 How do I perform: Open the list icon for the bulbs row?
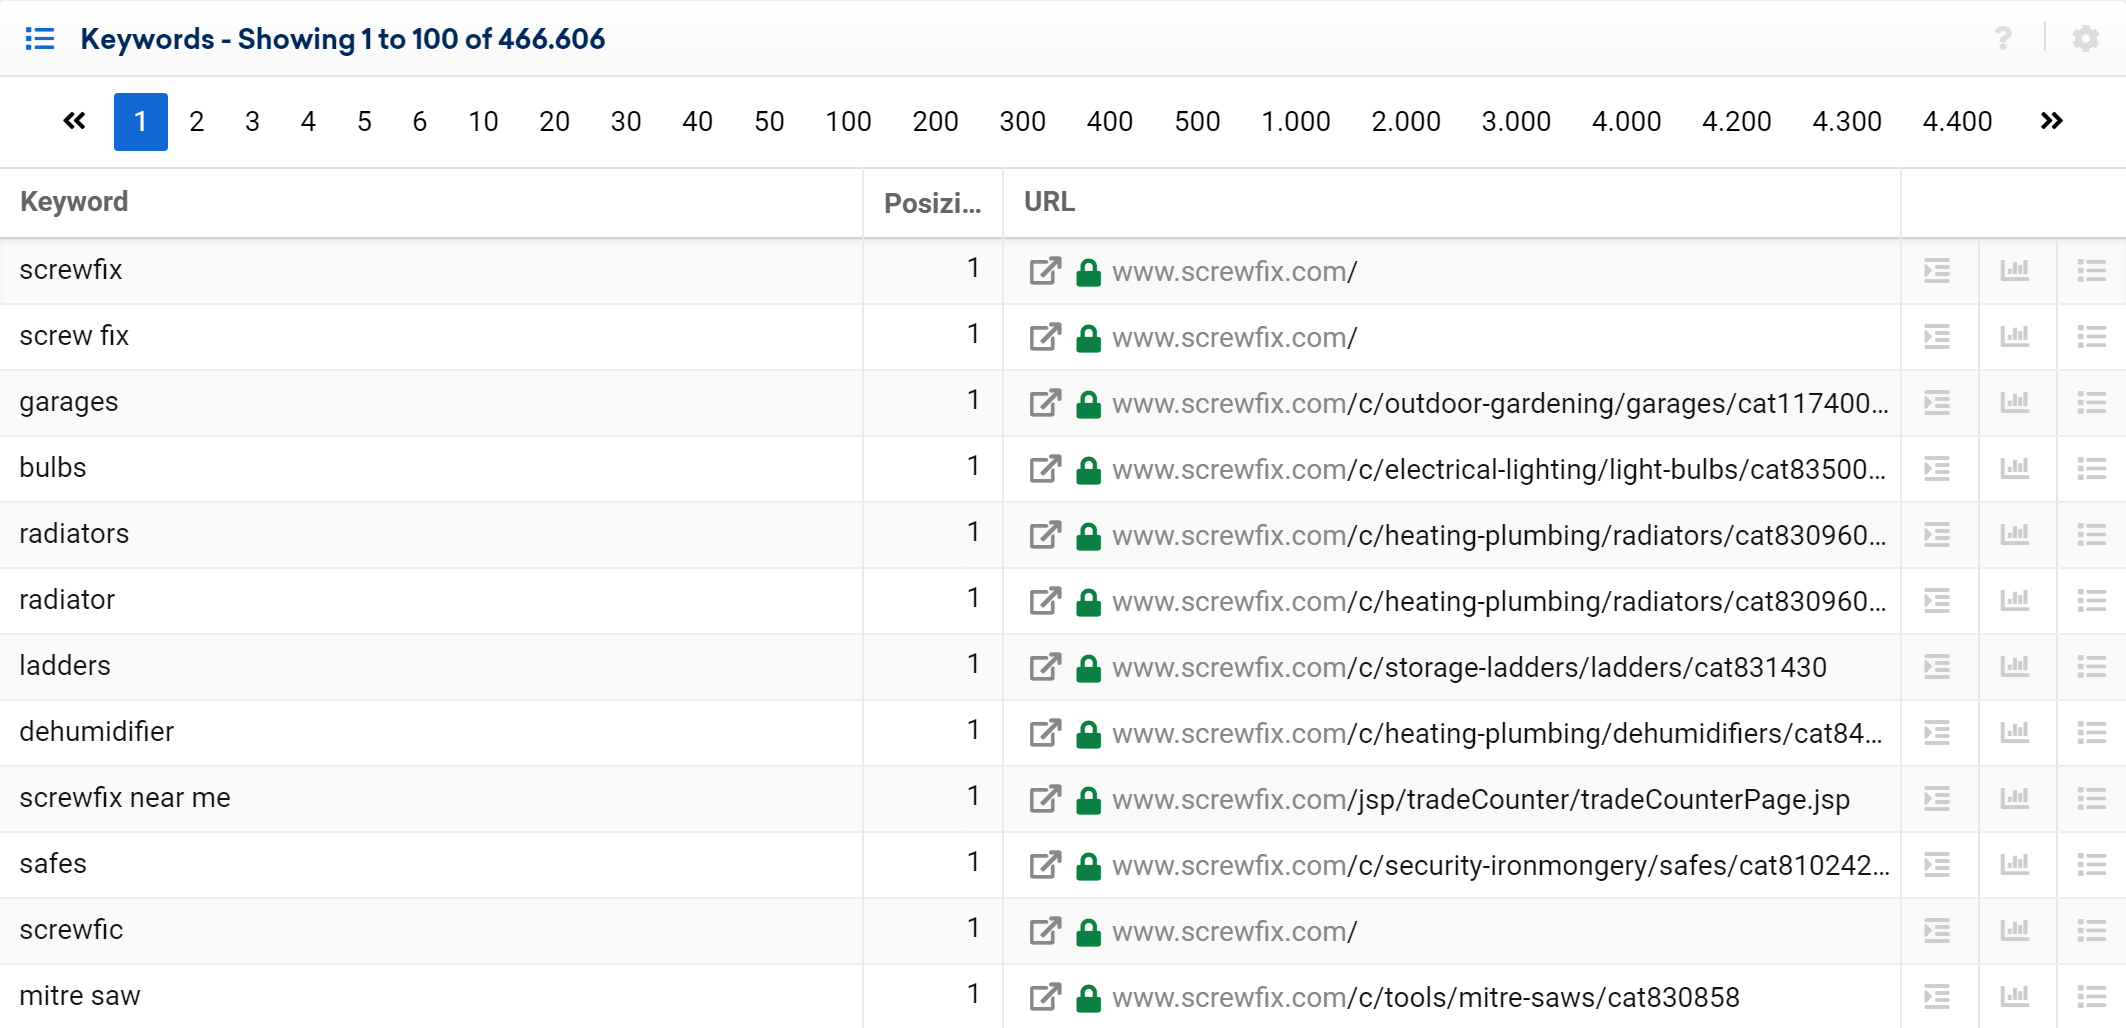click(x=2092, y=469)
